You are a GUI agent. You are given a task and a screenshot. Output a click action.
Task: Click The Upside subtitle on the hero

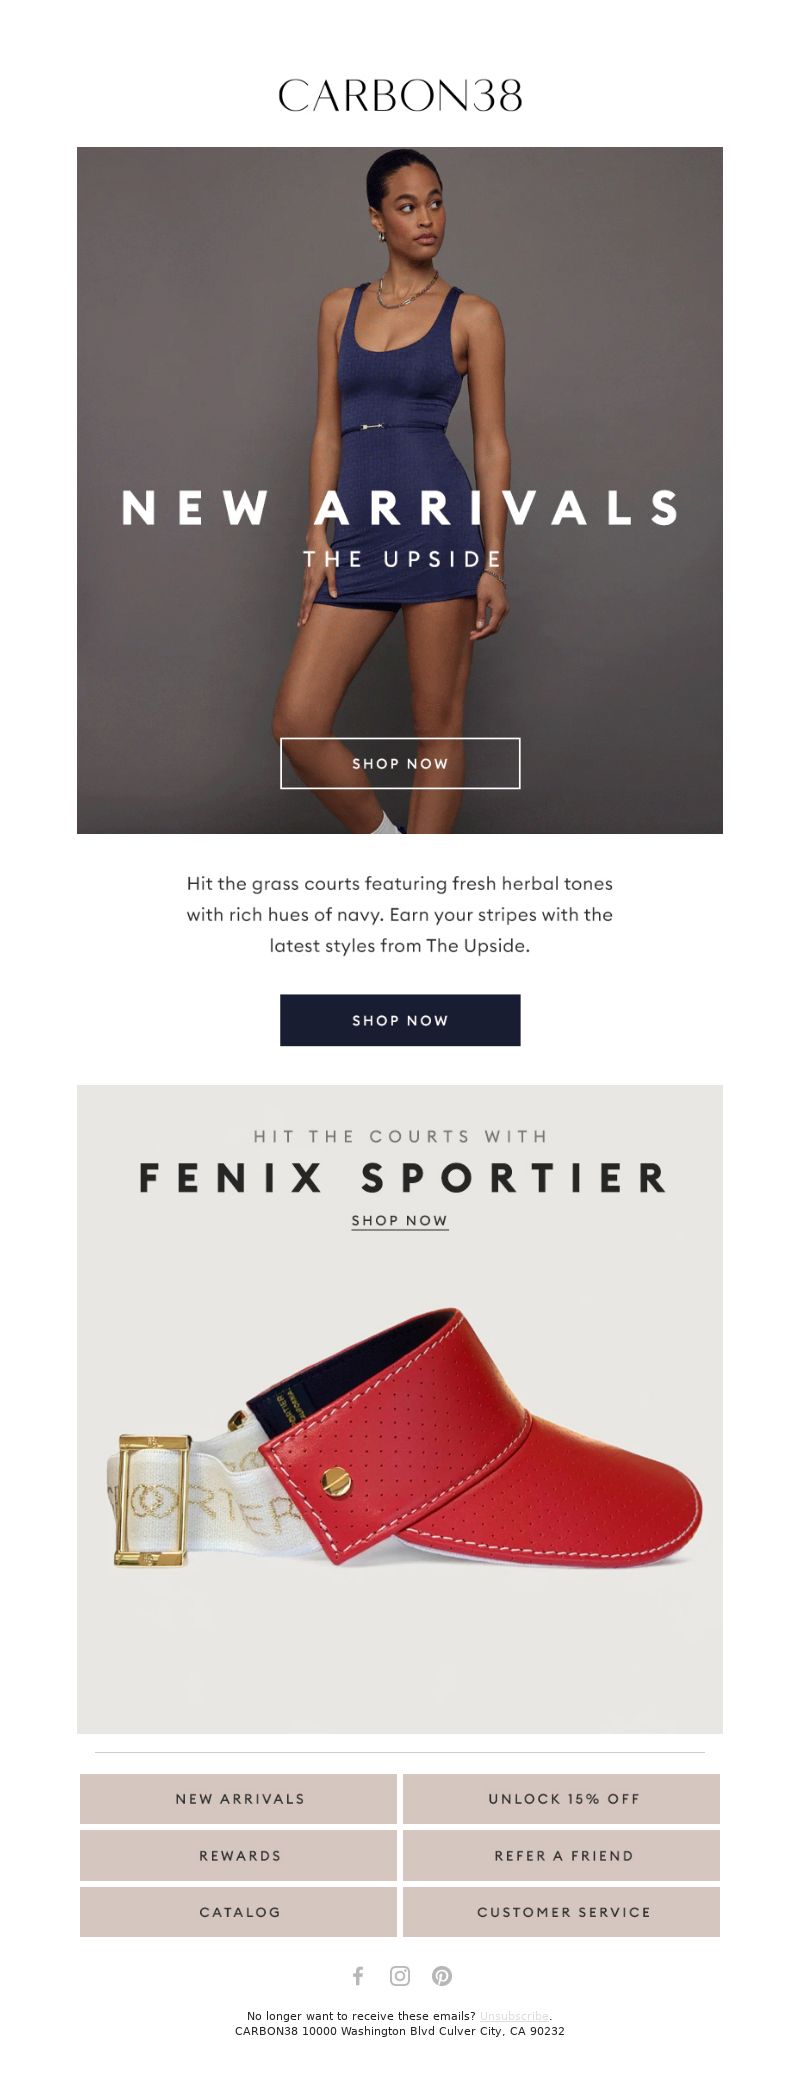coord(402,559)
